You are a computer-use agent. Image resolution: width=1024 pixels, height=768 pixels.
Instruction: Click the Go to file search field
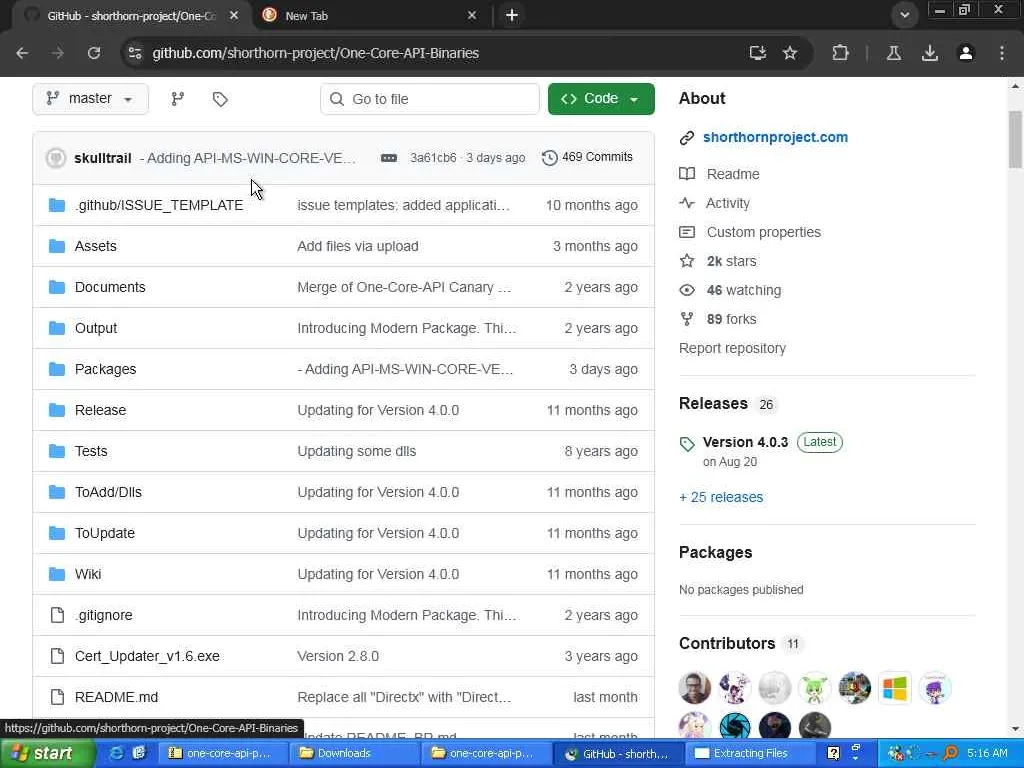pyautogui.click(x=430, y=99)
